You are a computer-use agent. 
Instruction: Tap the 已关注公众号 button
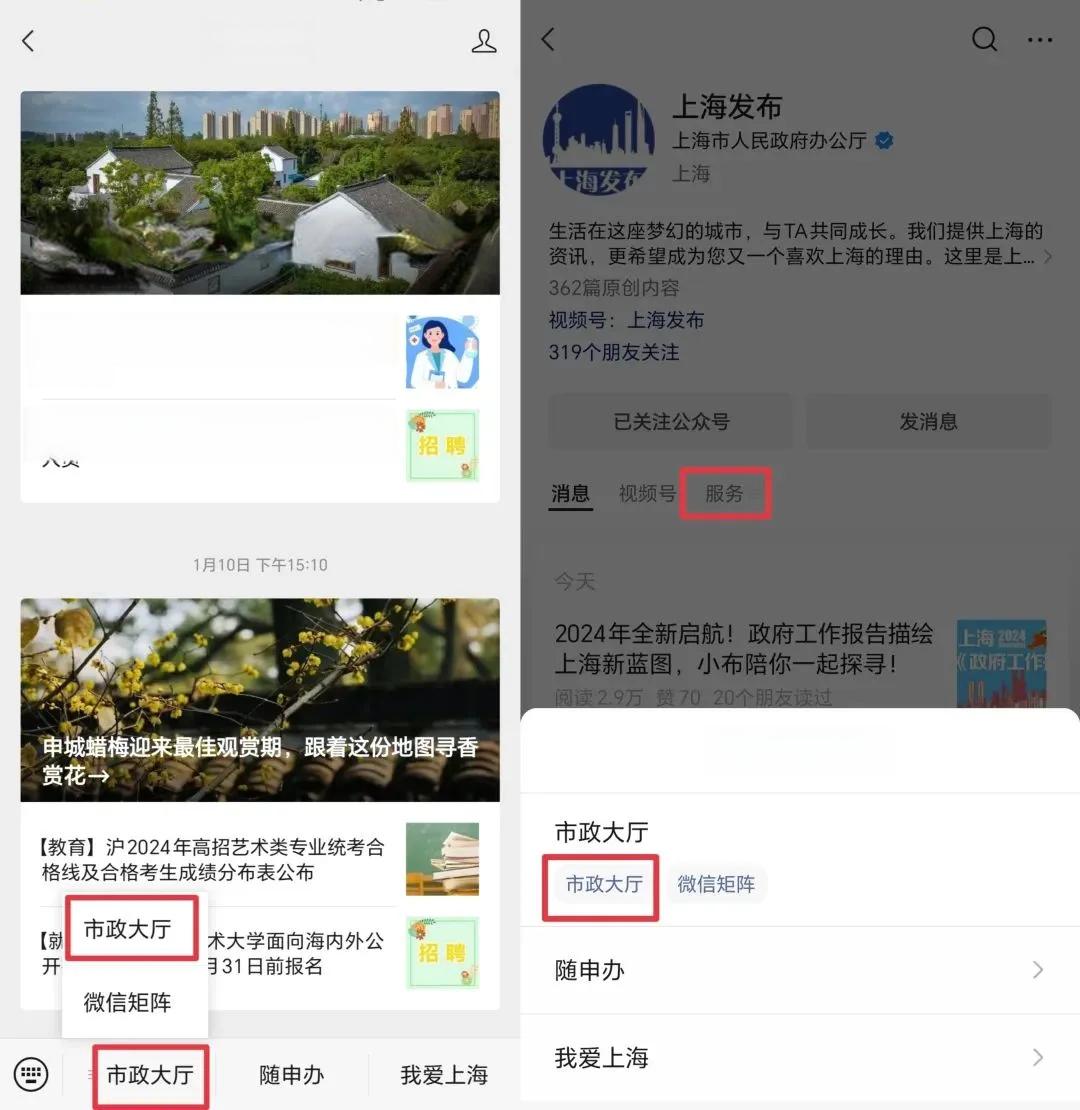671,421
